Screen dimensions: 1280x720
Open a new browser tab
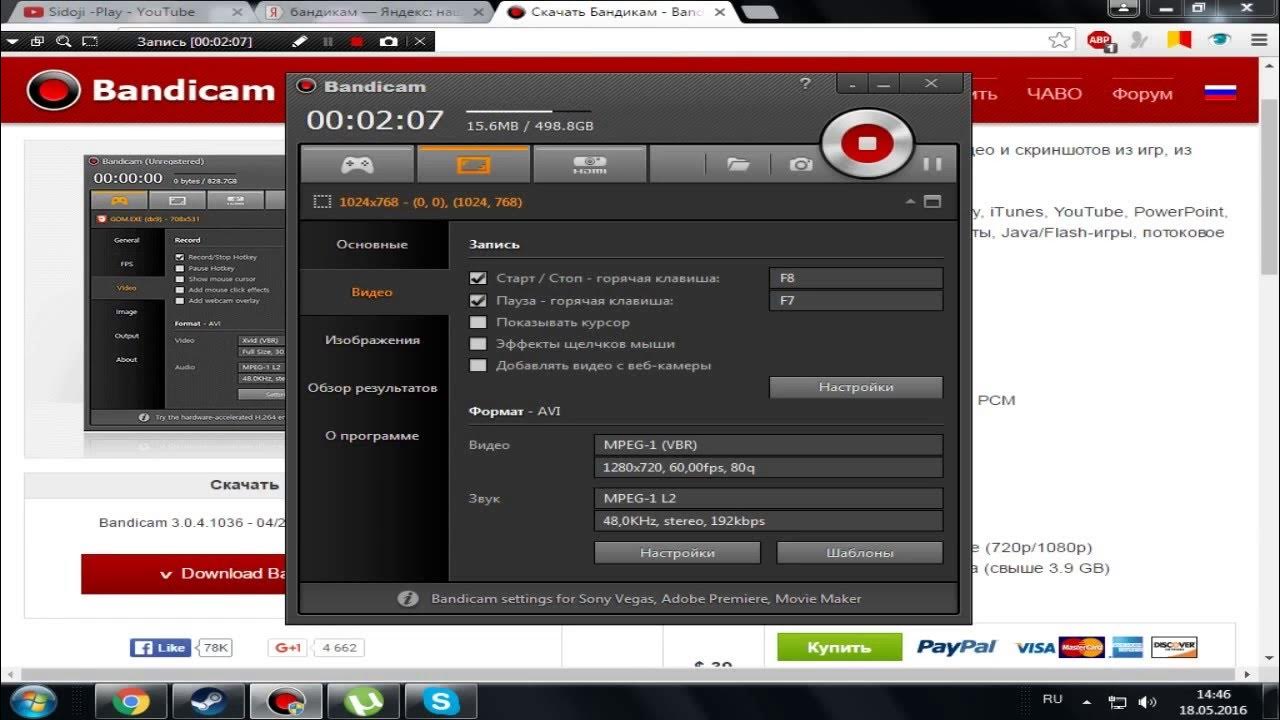point(760,13)
